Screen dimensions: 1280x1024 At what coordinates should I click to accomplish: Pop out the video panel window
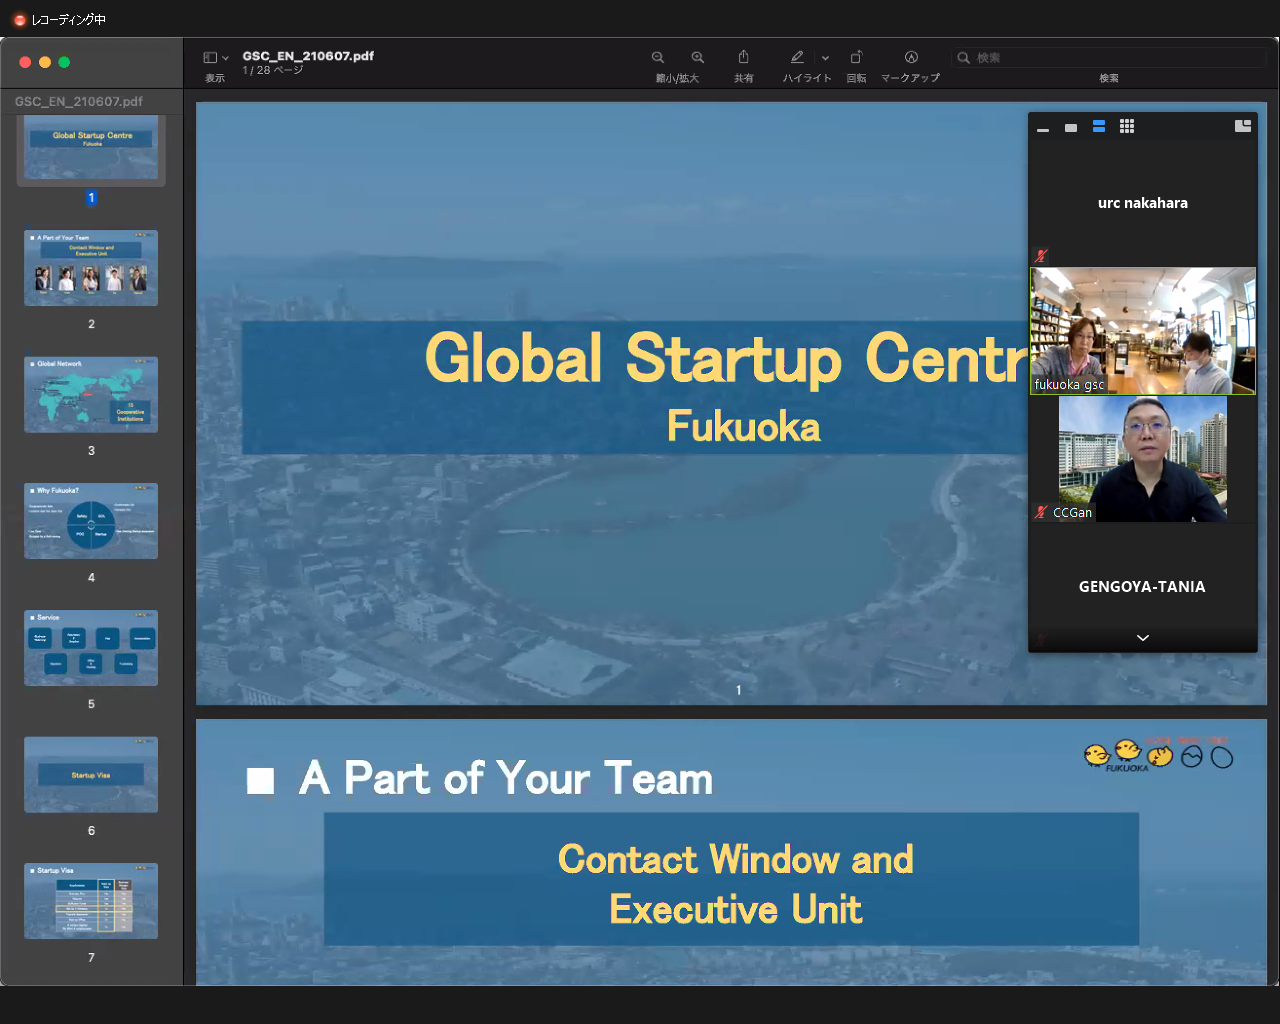[1243, 126]
